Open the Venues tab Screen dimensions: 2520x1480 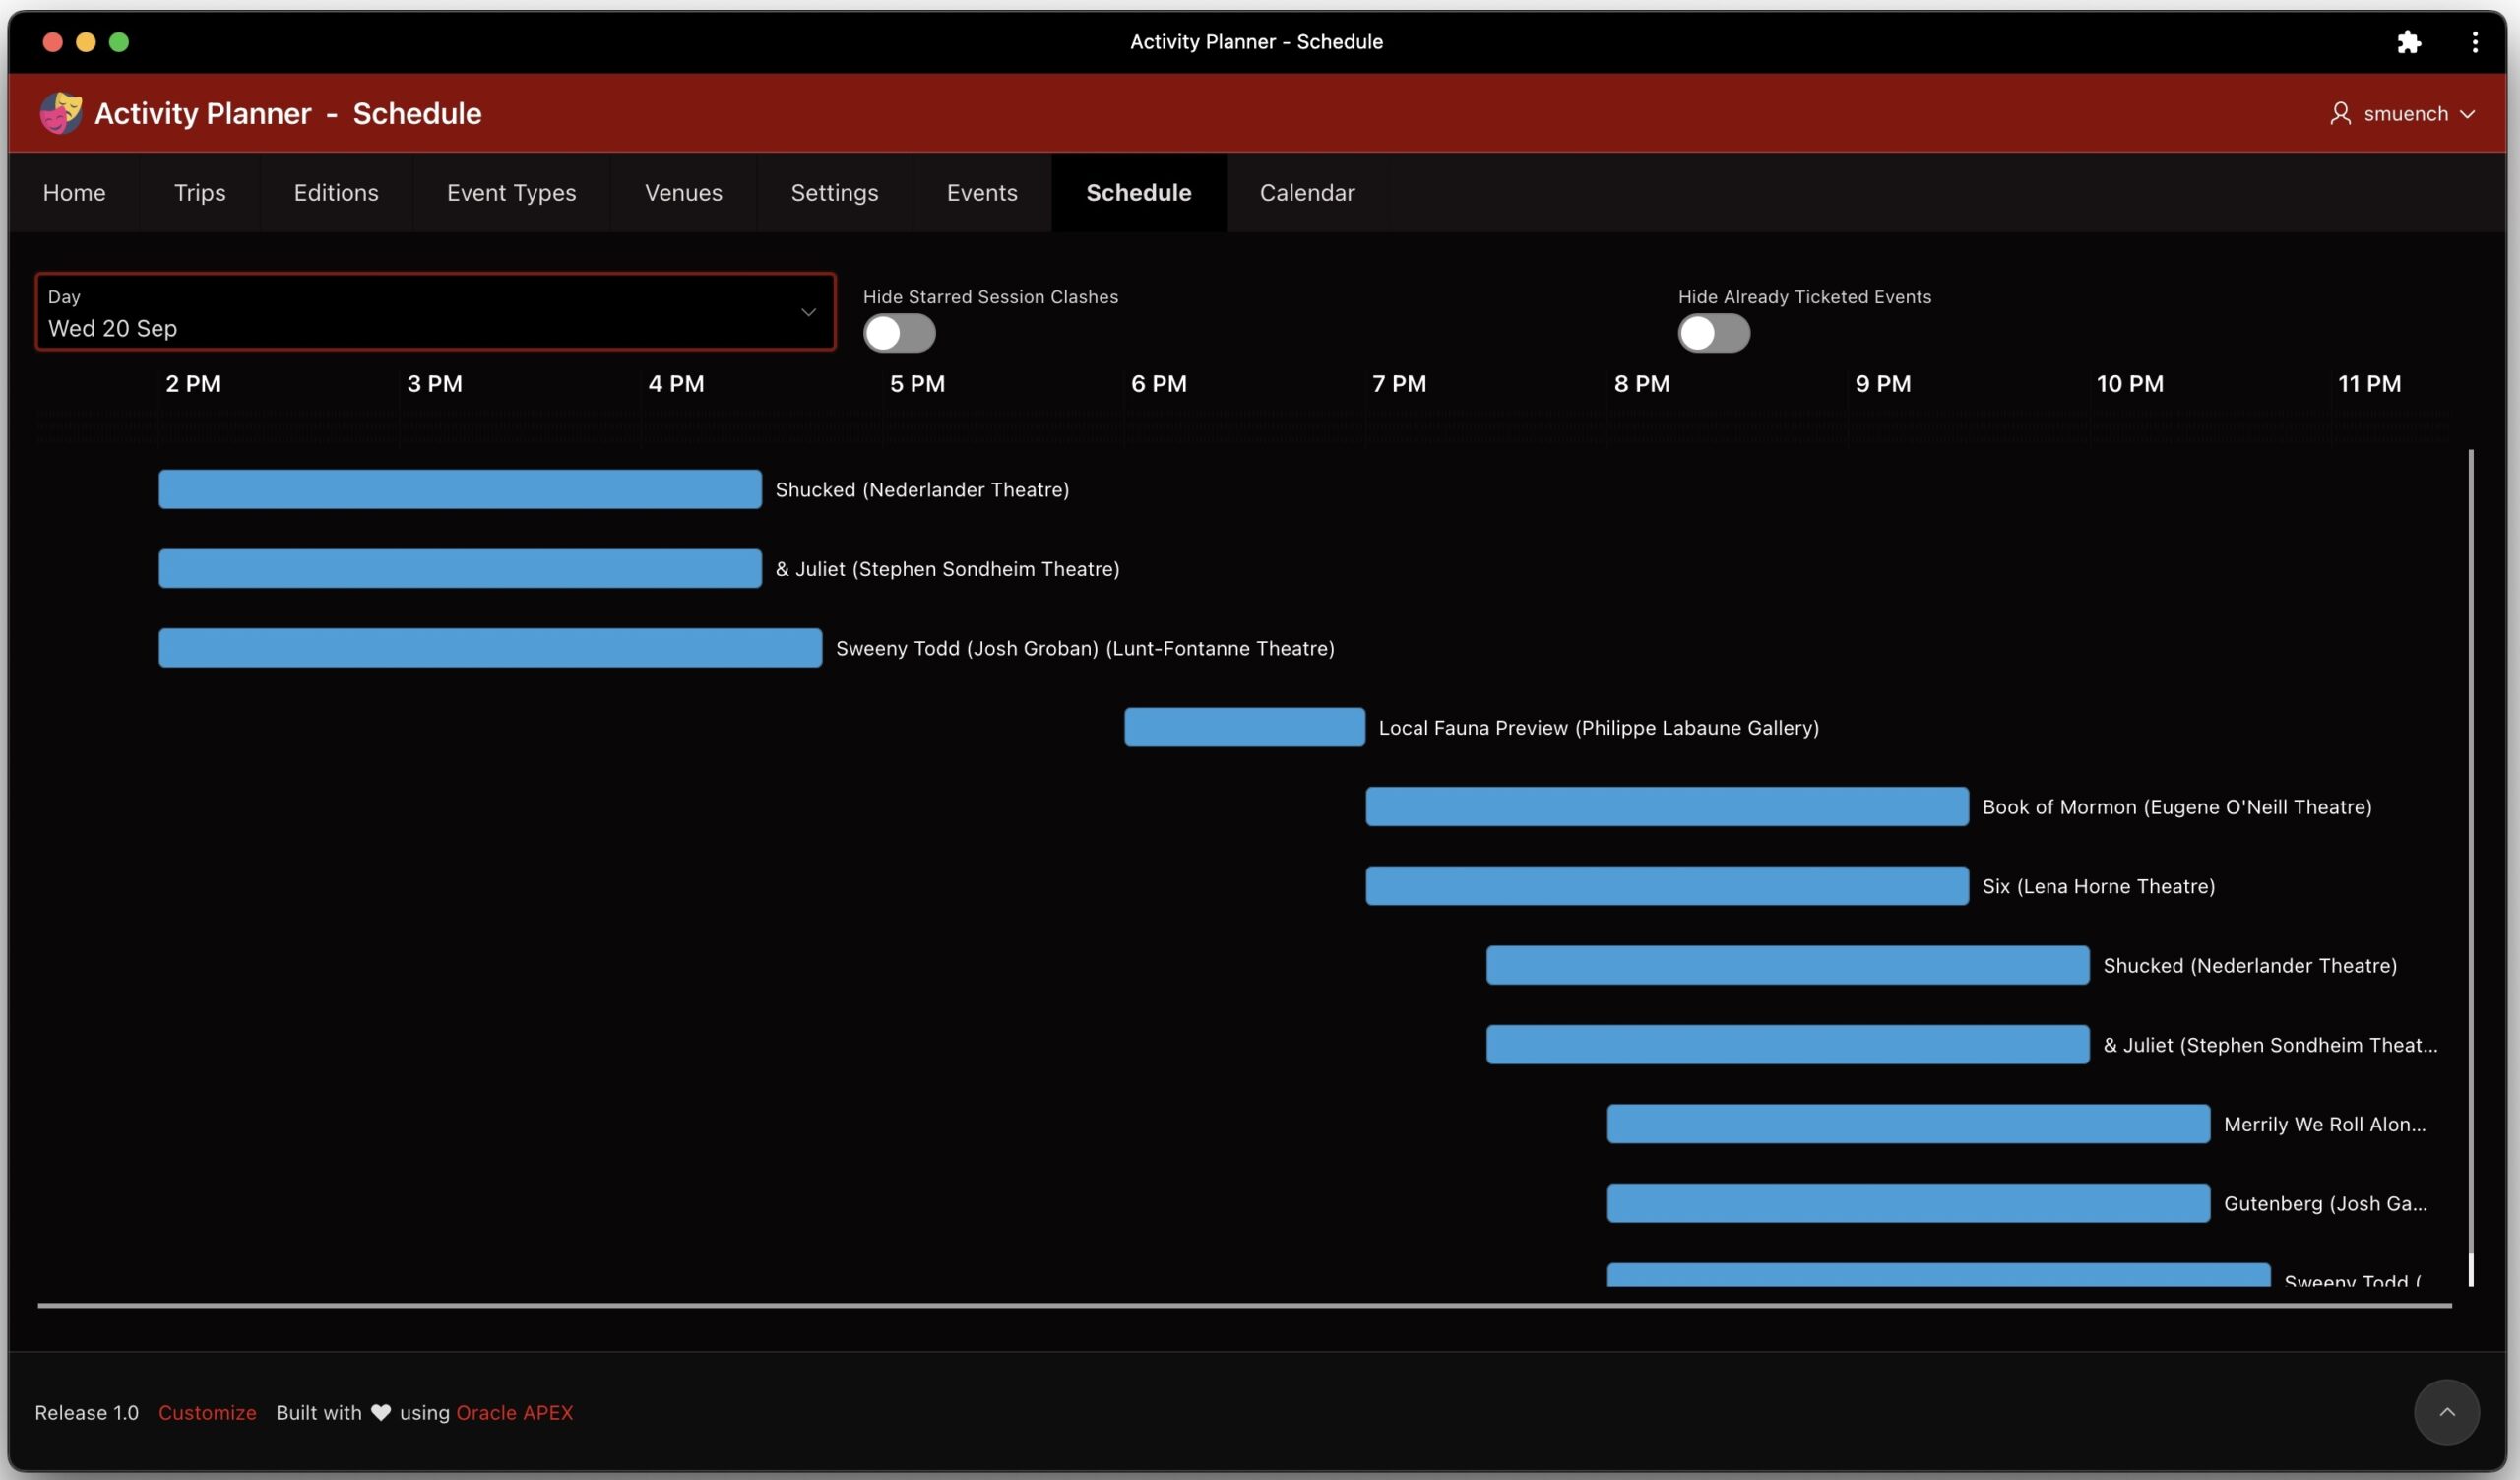[x=683, y=192]
